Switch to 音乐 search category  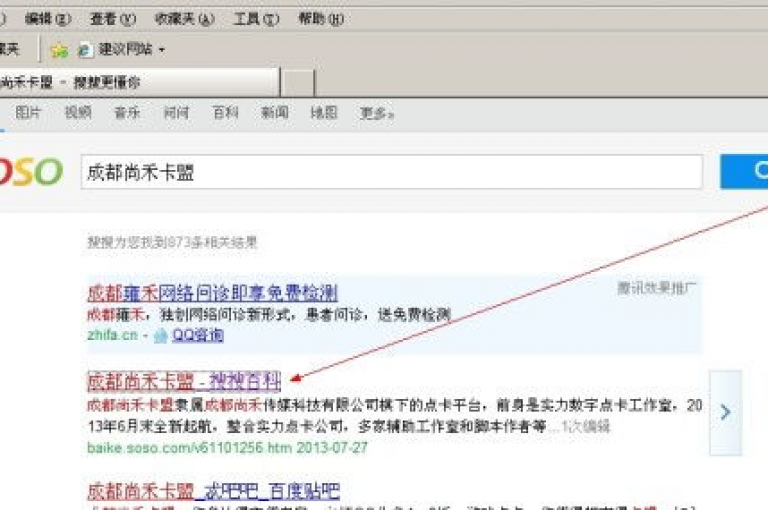coord(127,113)
